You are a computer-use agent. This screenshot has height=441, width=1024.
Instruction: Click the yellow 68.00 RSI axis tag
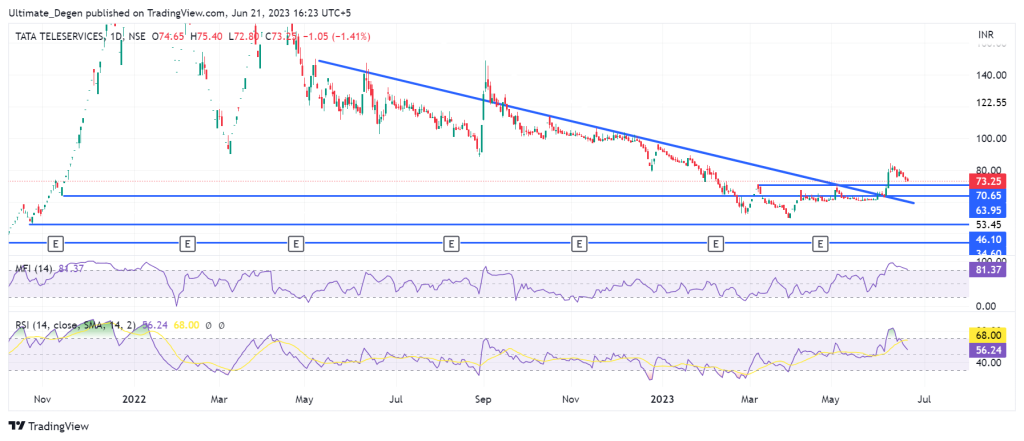987,335
